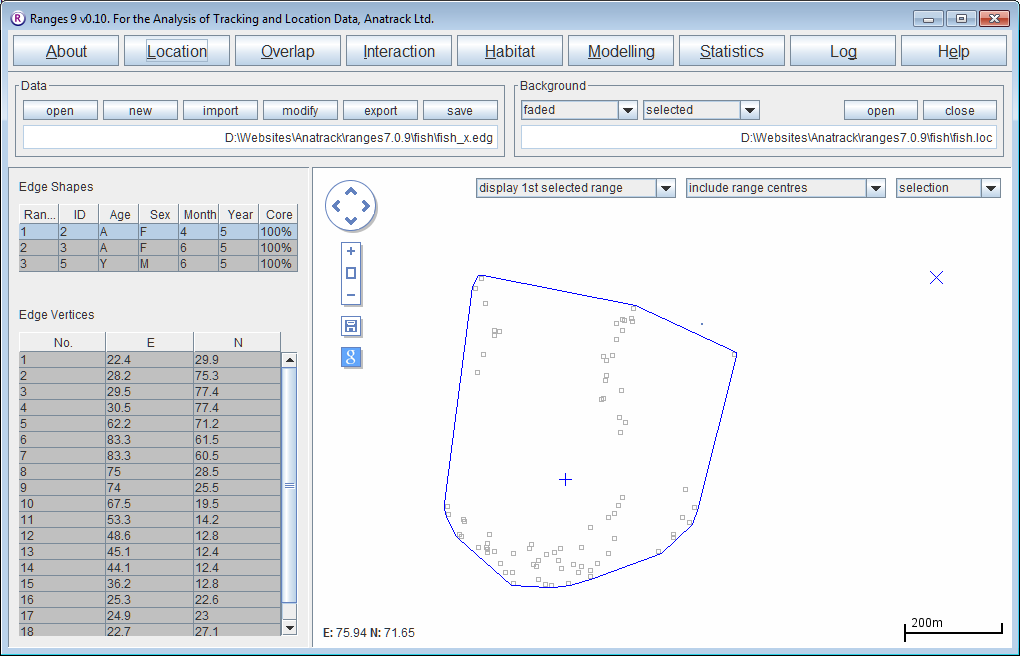Click the Data import button
Viewport: 1020px width, 656px height.
[220, 111]
